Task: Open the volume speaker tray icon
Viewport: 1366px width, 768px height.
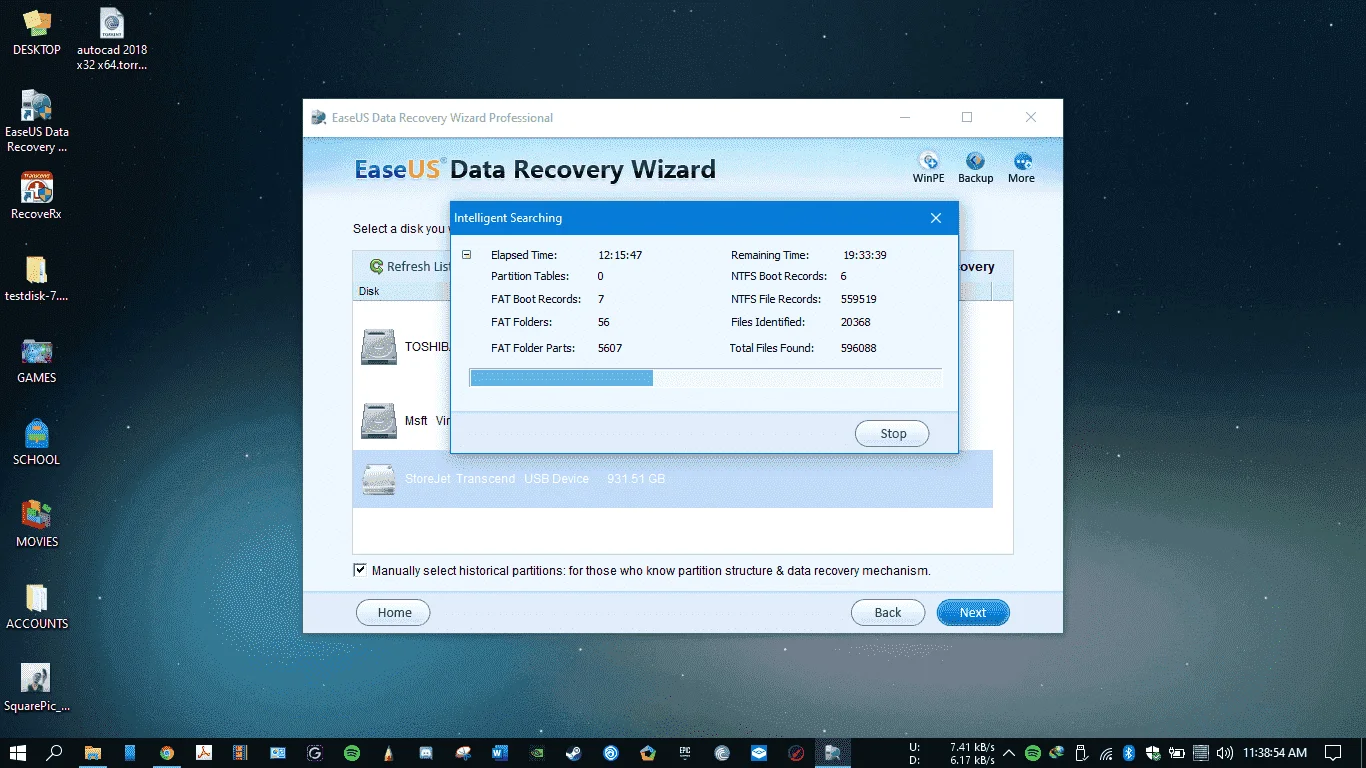Action: [x=1225, y=753]
